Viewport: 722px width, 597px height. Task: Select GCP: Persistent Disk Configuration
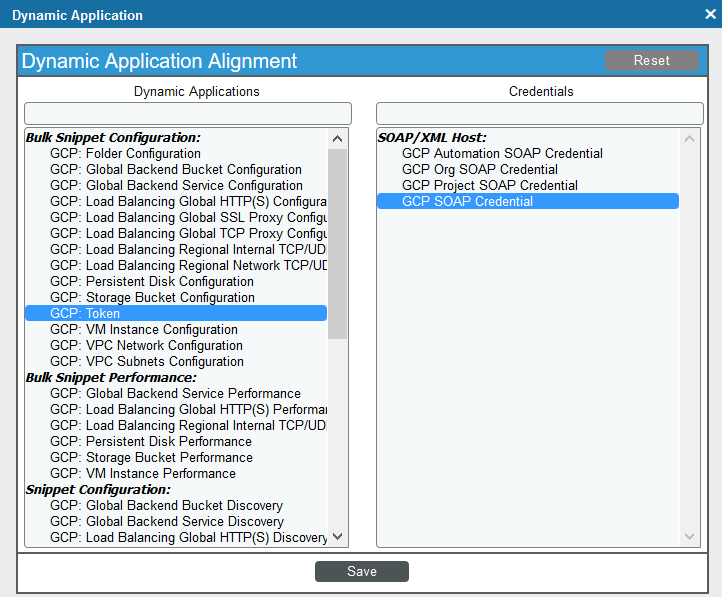point(176,281)
